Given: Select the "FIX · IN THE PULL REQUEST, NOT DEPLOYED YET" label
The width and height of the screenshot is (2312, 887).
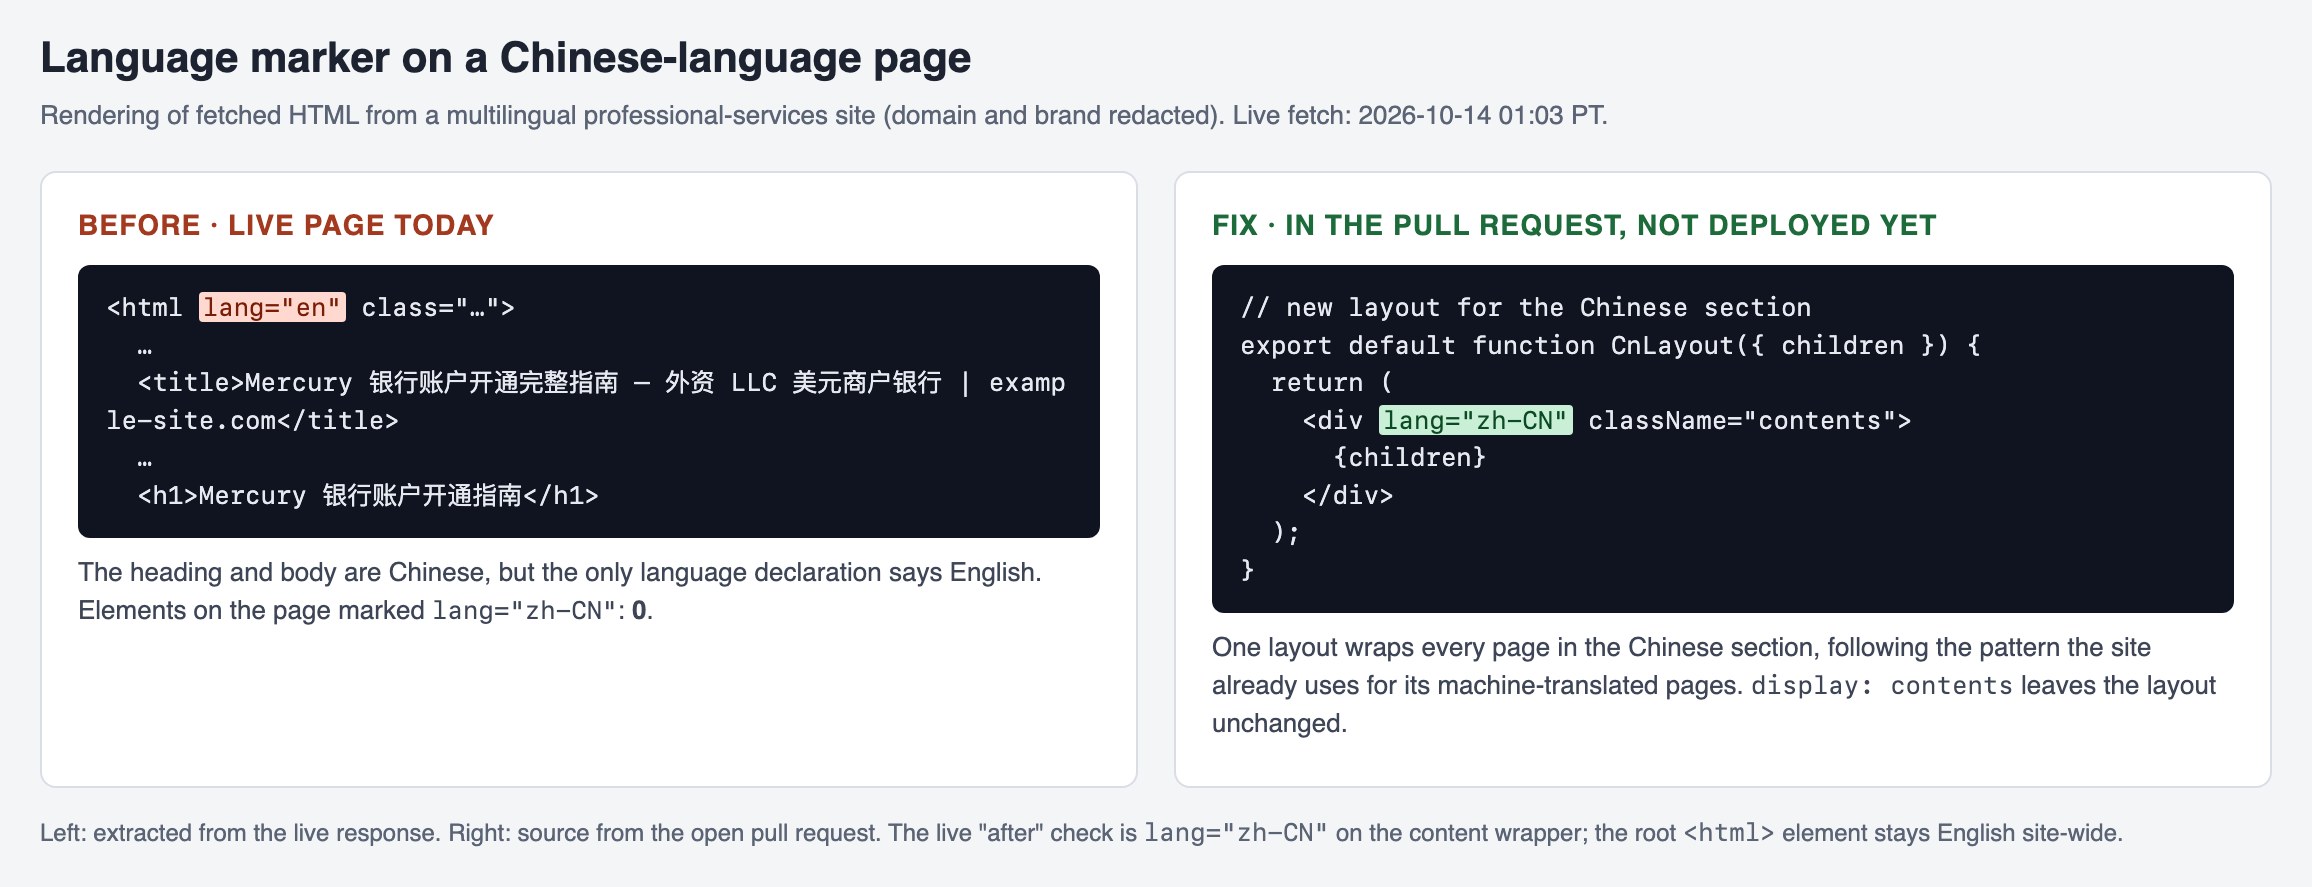Looking at the screenshot, I should [1574, 225].
